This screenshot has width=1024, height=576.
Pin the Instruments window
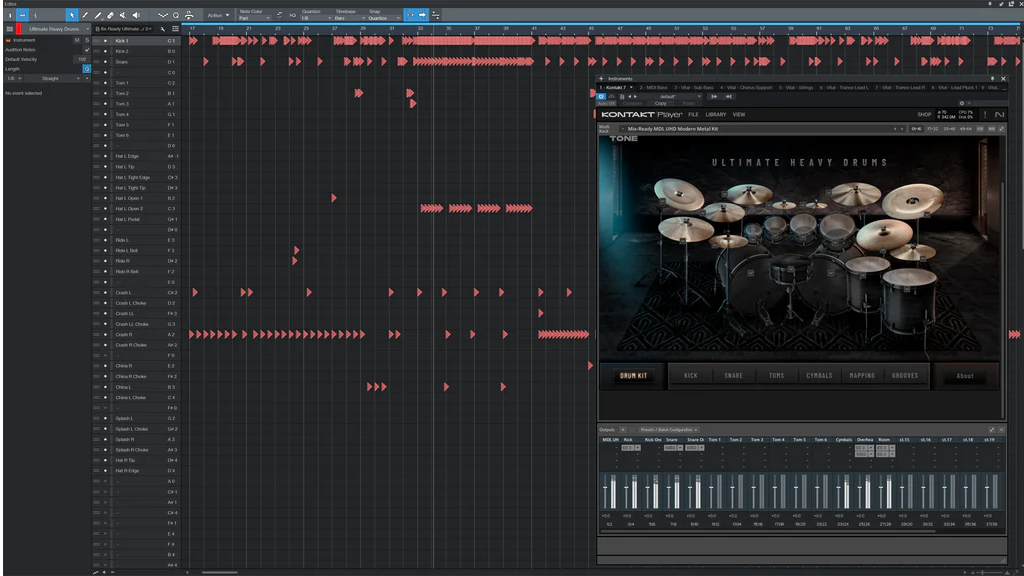(x=993, y=78)
